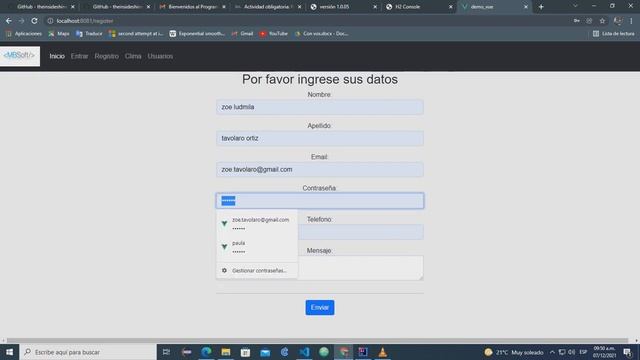Screen dimensions: 640x360
Task: Focus the Telefono input field
Action: click(361, 232)
